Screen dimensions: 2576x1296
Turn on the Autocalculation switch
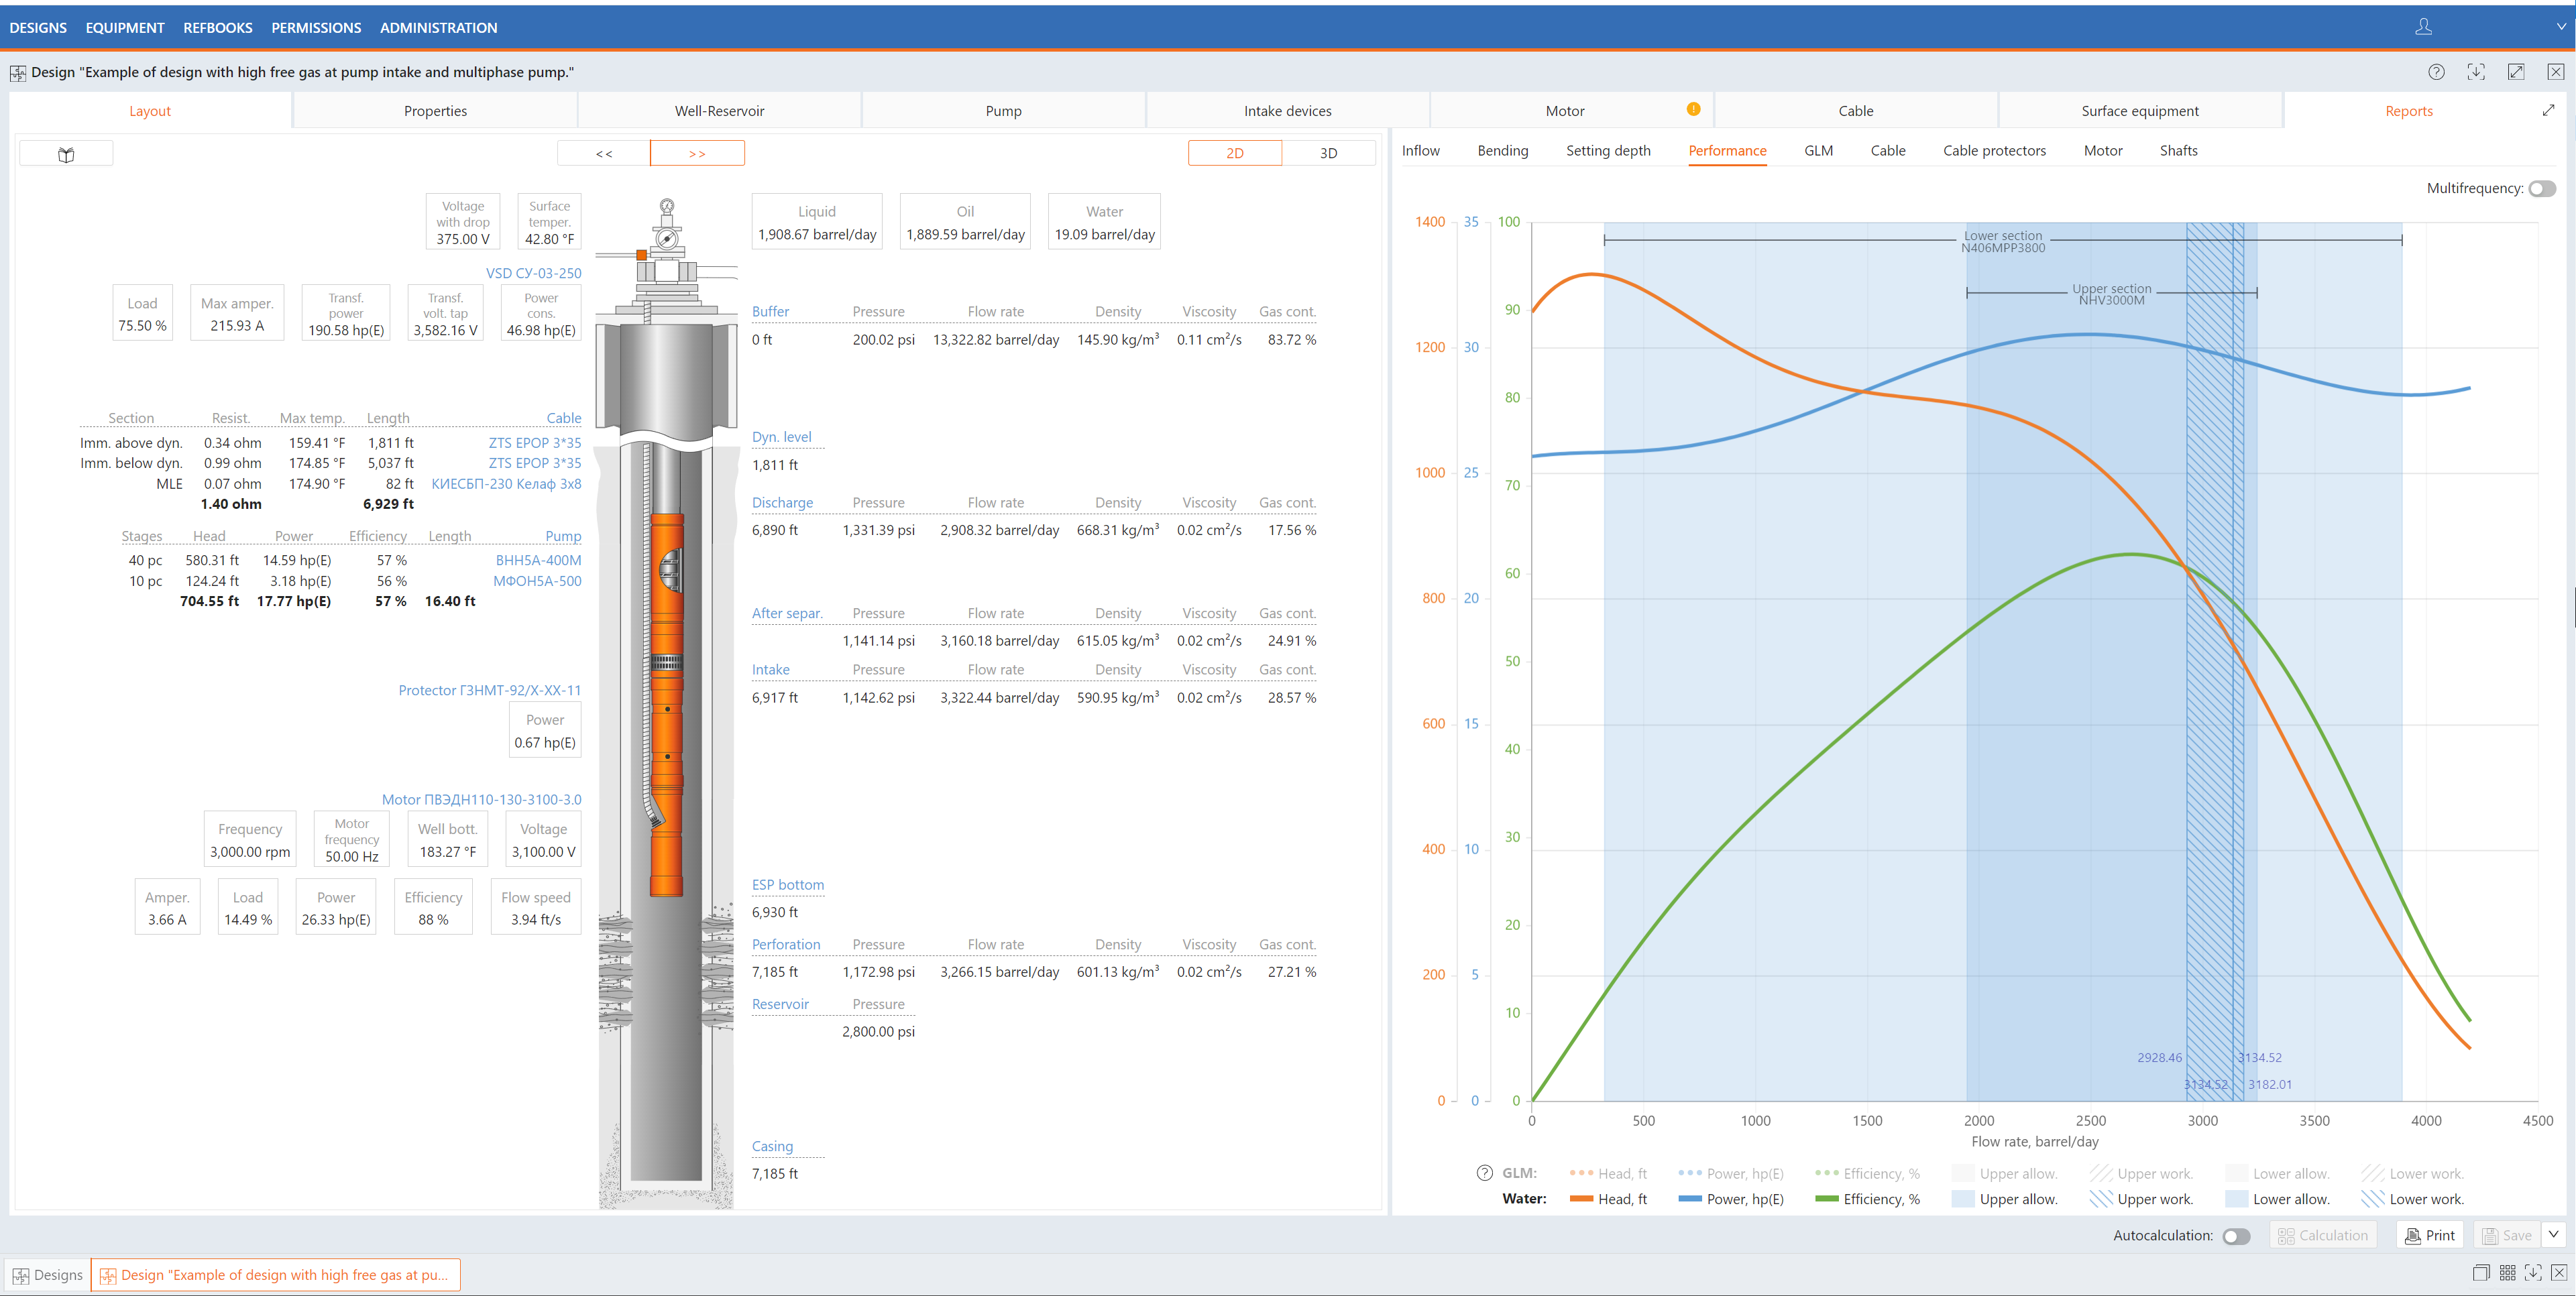coord(2236,1236)
